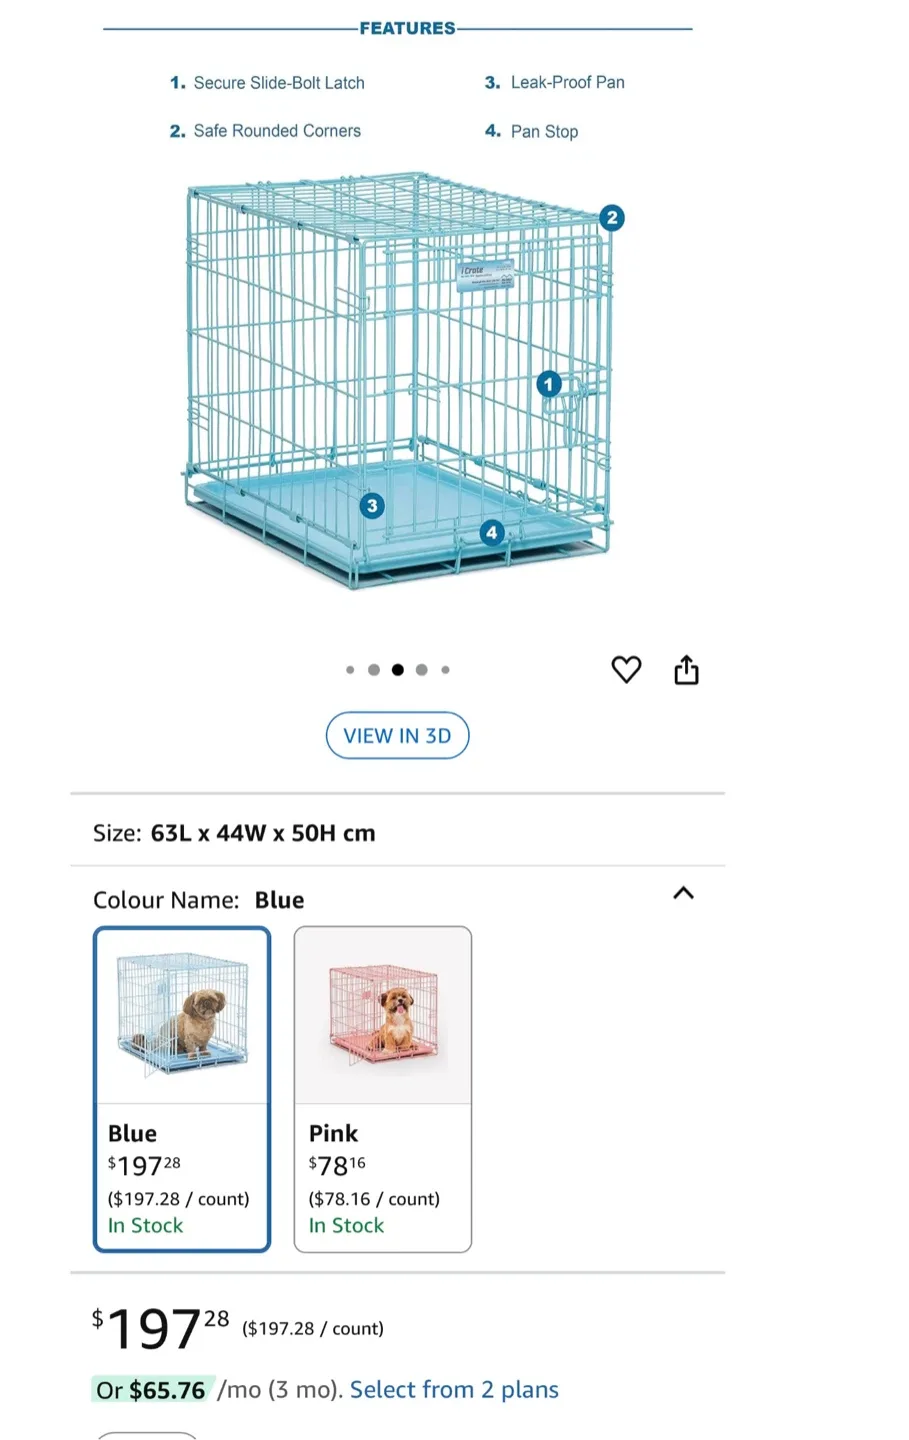Image resolution: width=909 pixels, height=1440 pixels.
Task: Click marker 4 for Pan Stop
Action: pyautogui.click(x=491, y=533)
